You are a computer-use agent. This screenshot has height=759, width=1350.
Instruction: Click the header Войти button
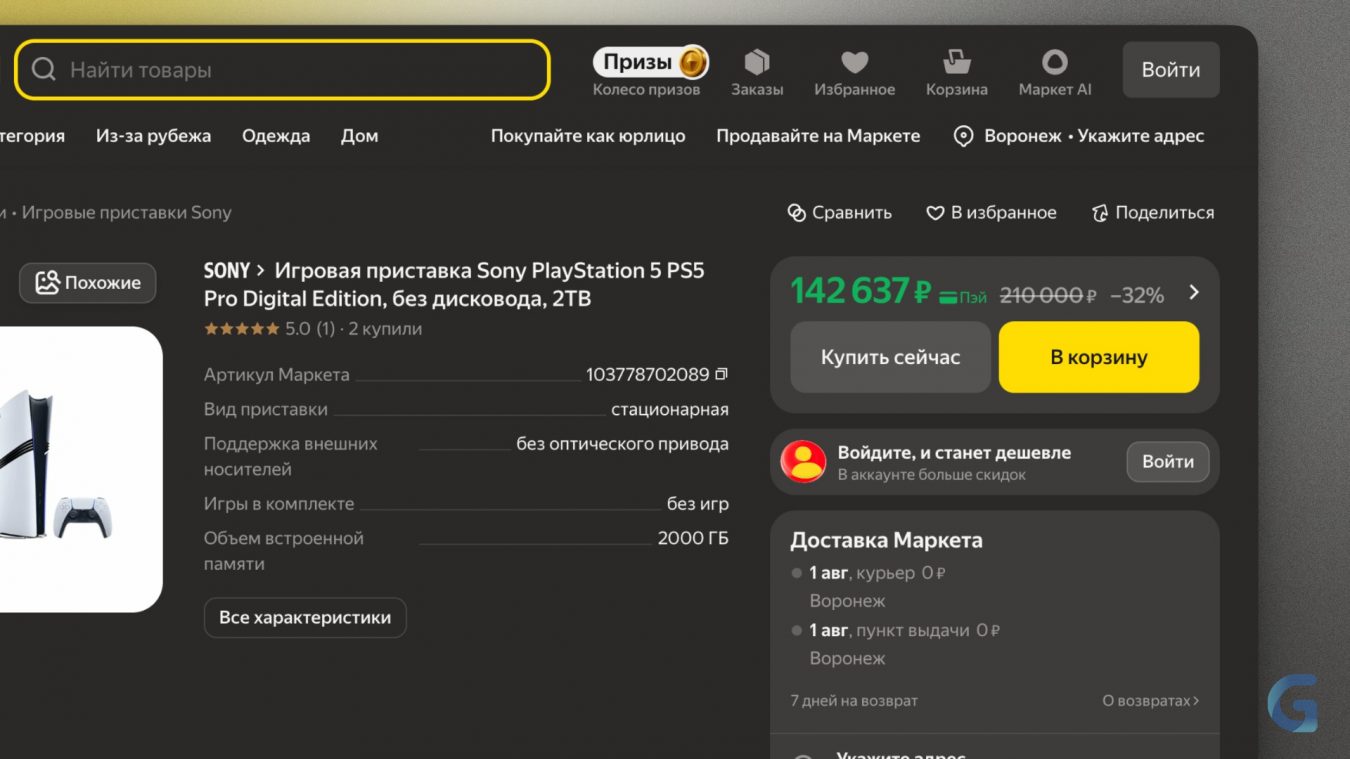click(x=1171, y=70)
